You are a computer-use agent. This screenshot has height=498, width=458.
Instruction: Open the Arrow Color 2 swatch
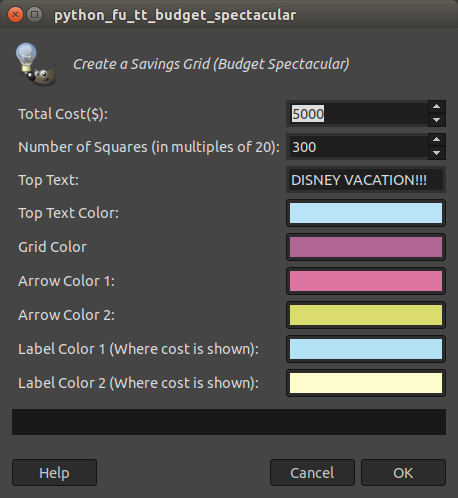[366, 315]
